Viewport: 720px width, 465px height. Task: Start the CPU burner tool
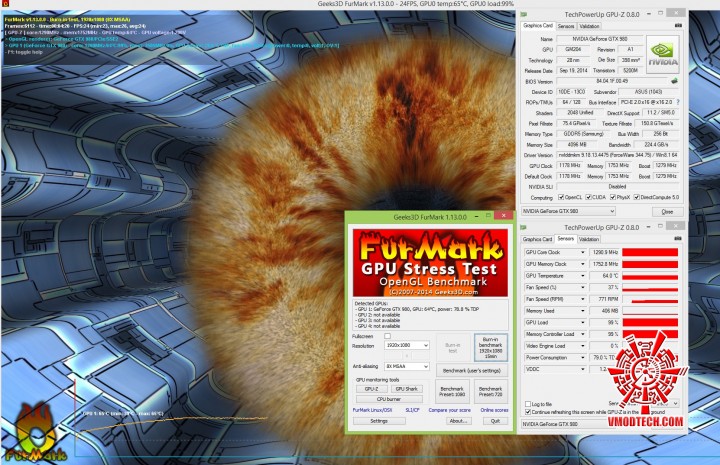pos(389,399)
